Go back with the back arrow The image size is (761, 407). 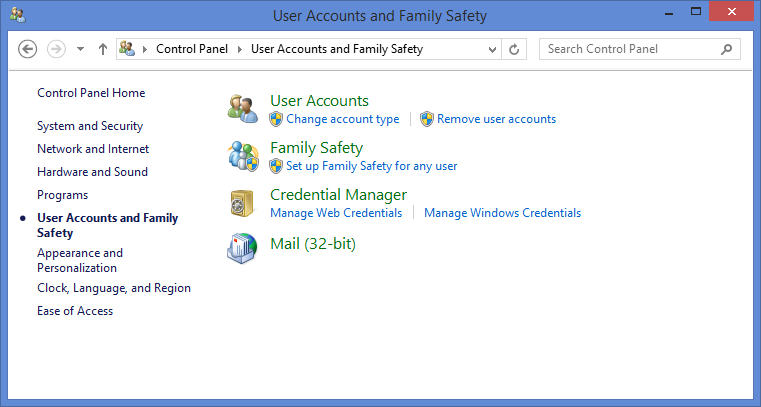(x=28, y=49)
